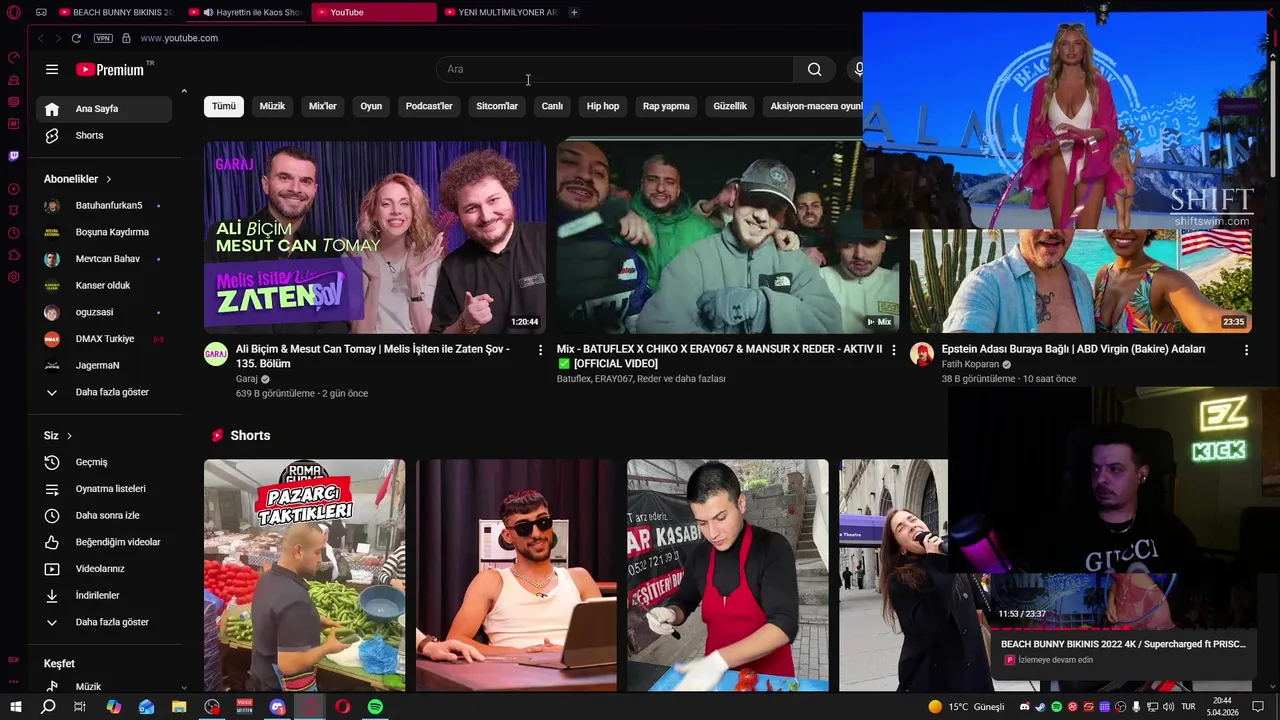Open Videolarınız your videos
The height and width of the screenshot is (720, 1280).
pos(104,569)
